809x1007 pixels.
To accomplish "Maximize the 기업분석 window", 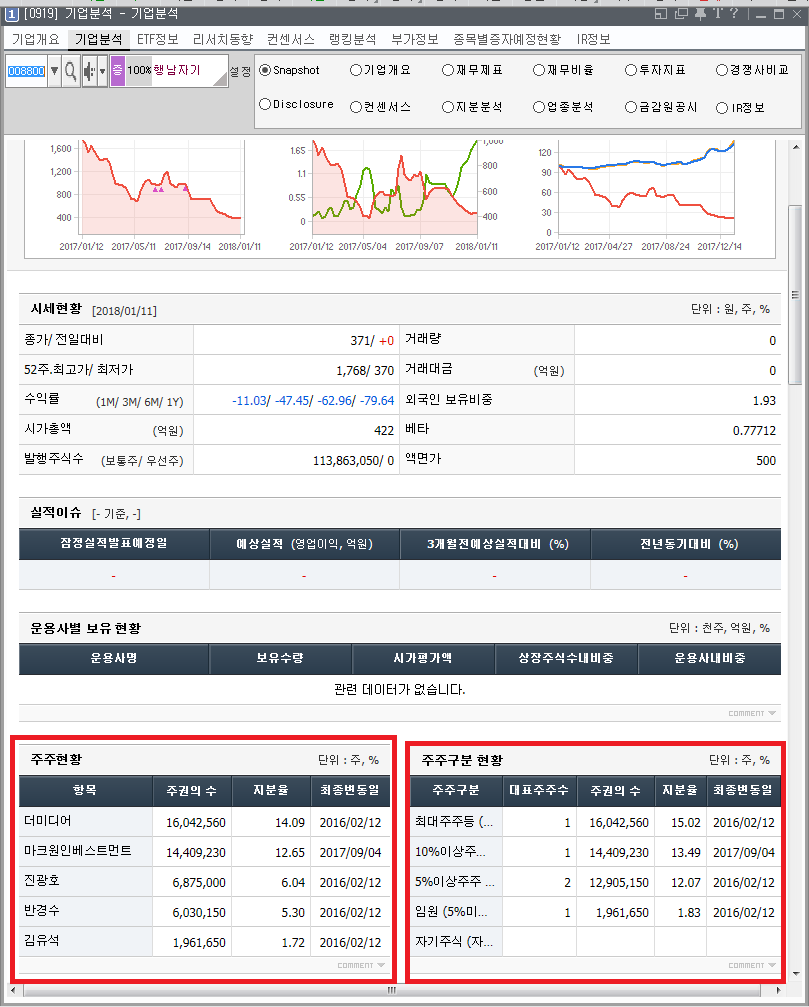I will (x=779, y=14).
